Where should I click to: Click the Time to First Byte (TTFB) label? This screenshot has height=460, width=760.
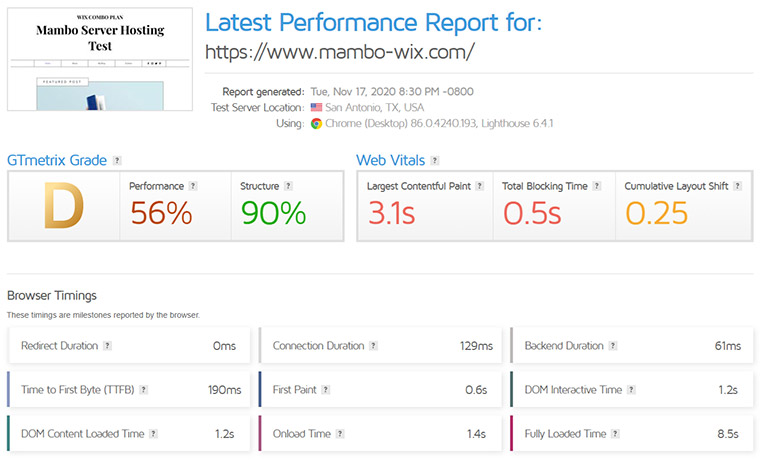(x=78, y=390)
